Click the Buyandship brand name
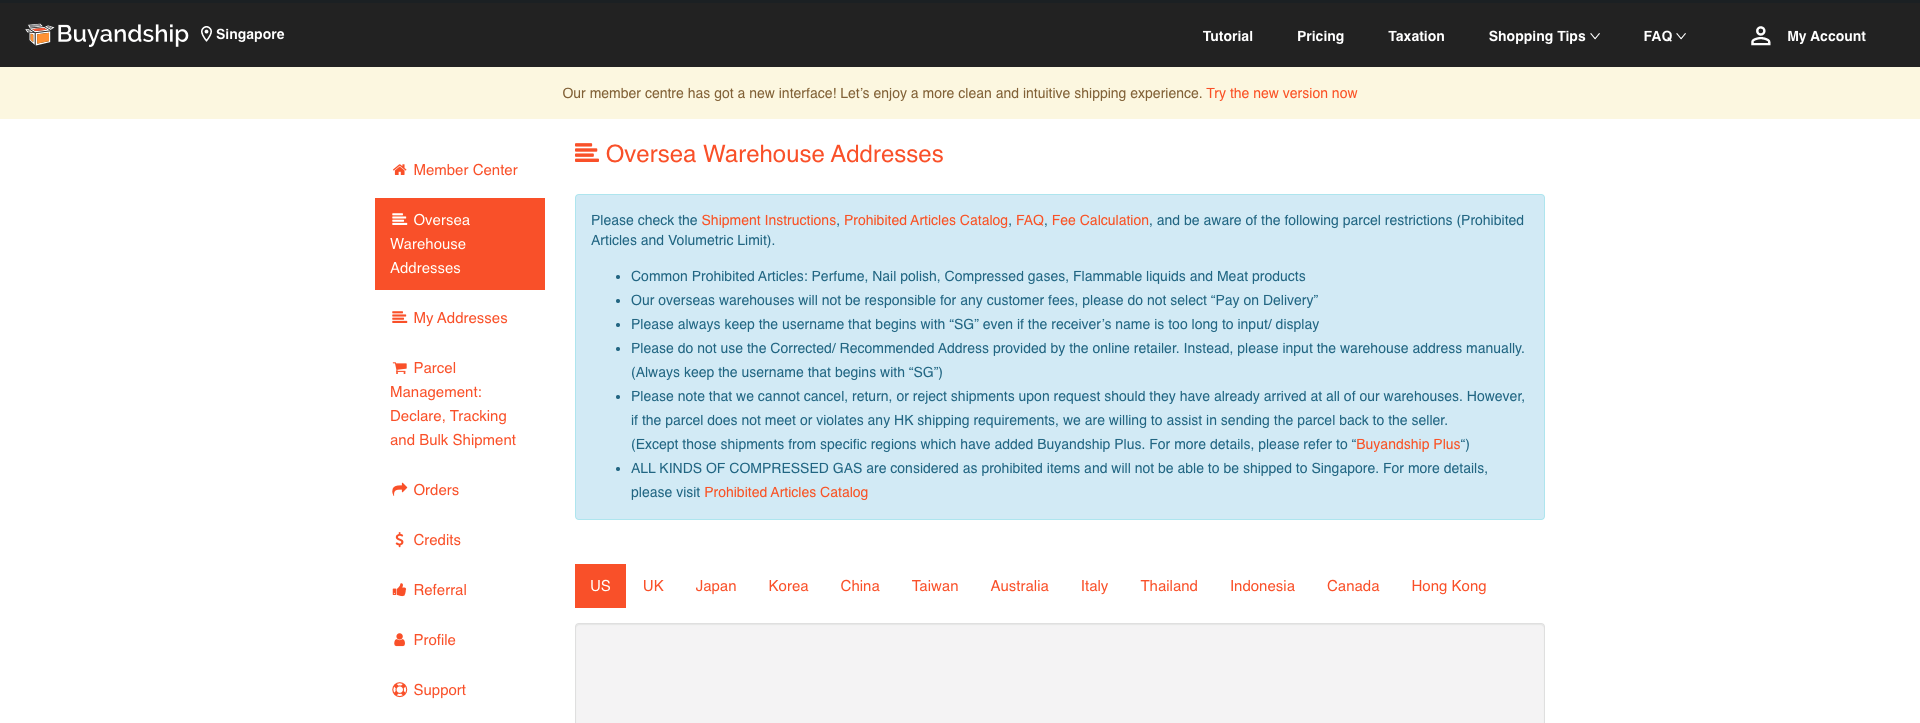This screenshot has width=1920, height=723. click(x=122, y=34)
